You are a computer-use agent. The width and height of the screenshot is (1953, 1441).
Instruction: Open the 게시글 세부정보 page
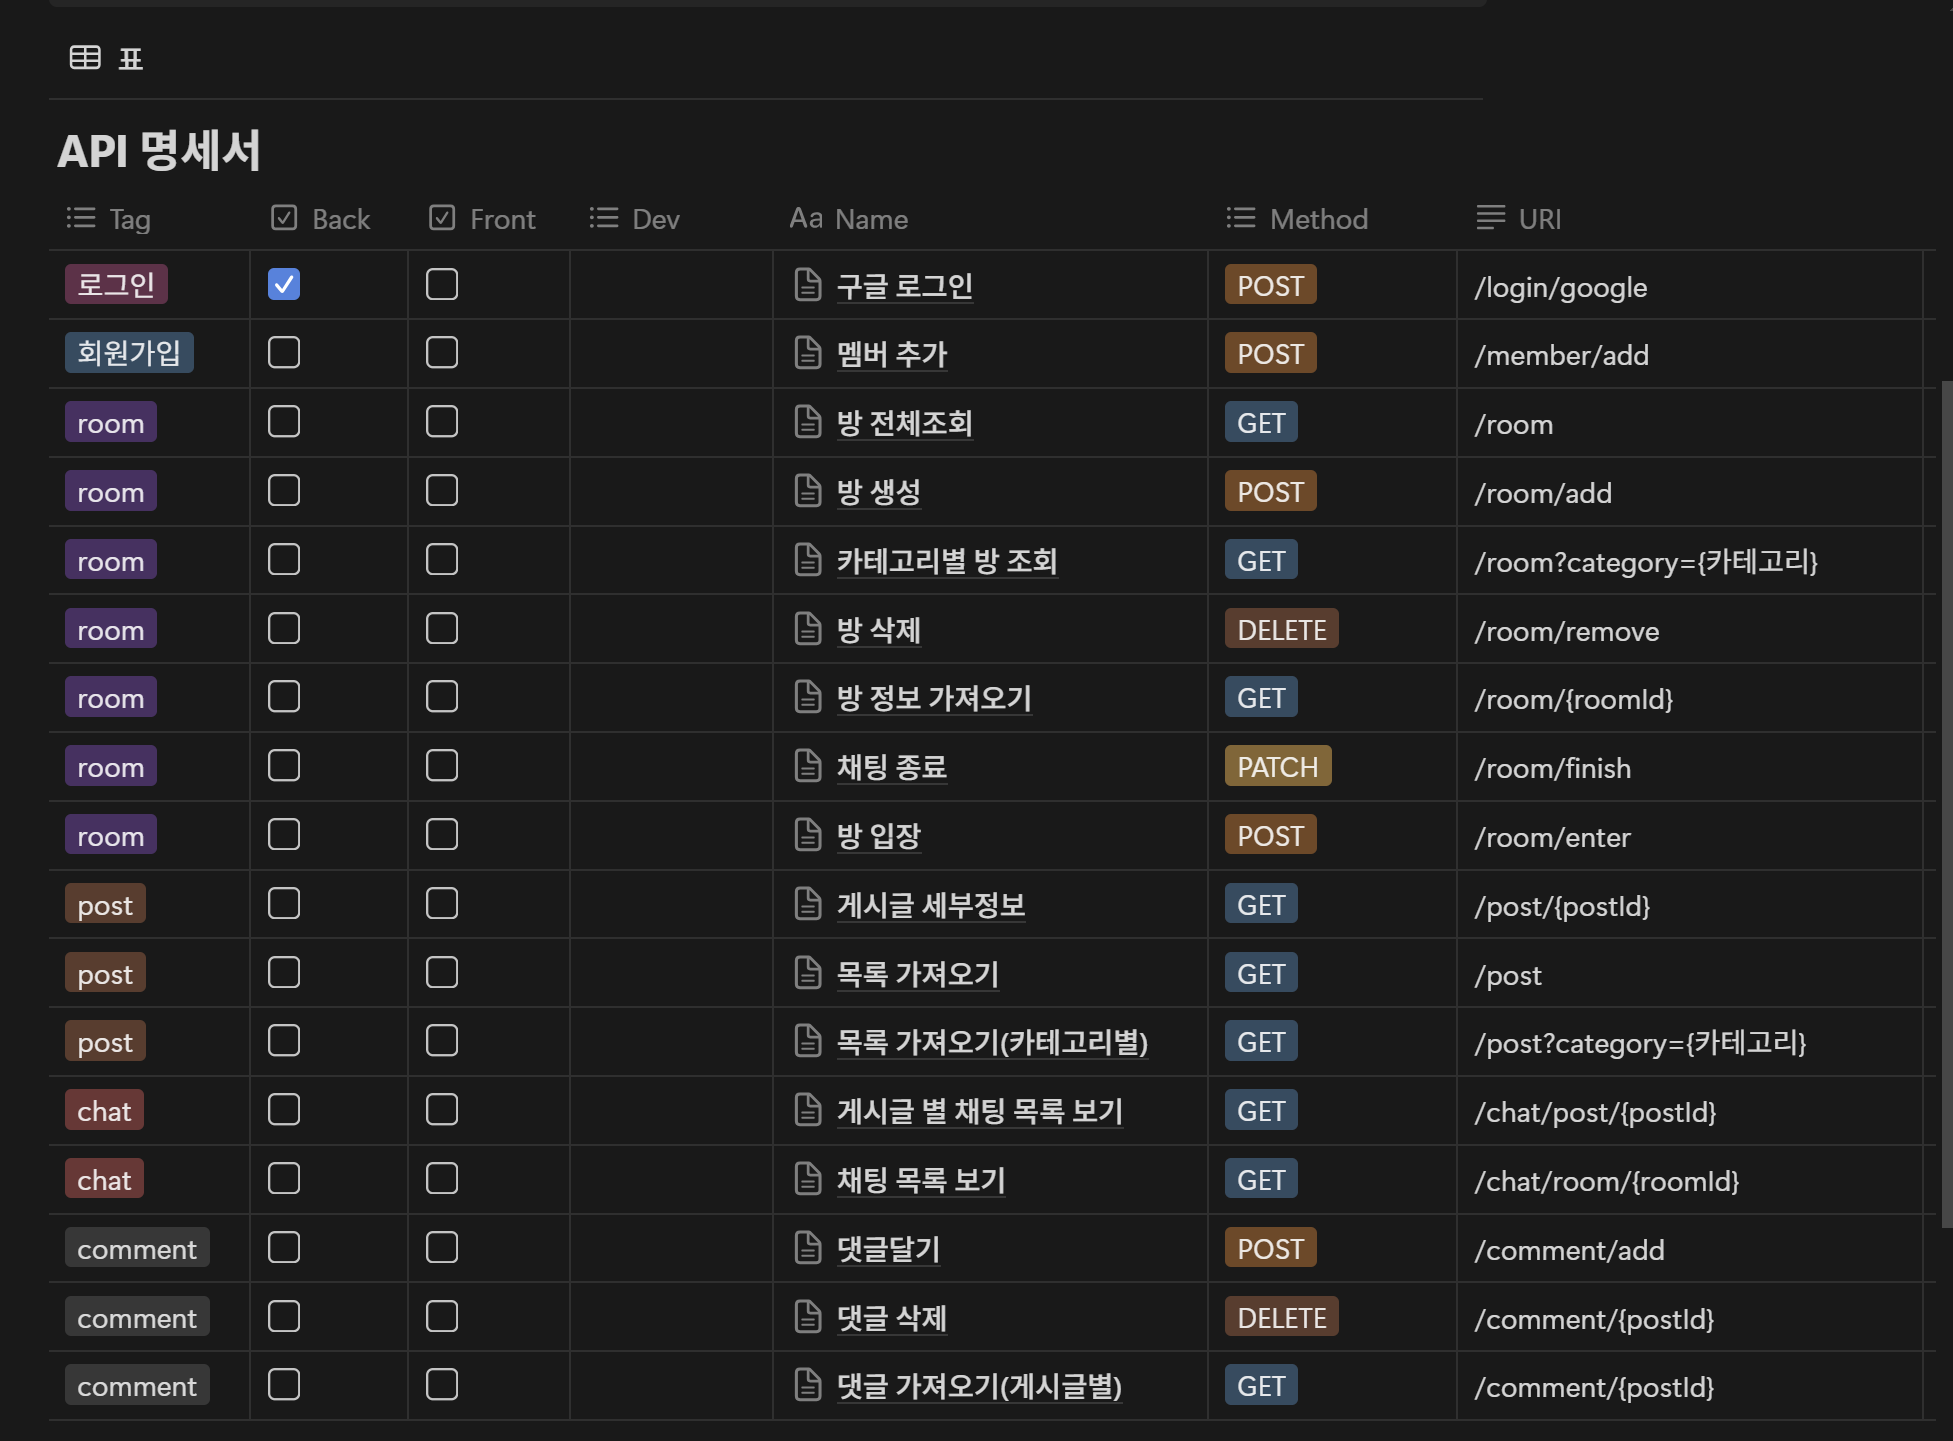coord(930,905)
